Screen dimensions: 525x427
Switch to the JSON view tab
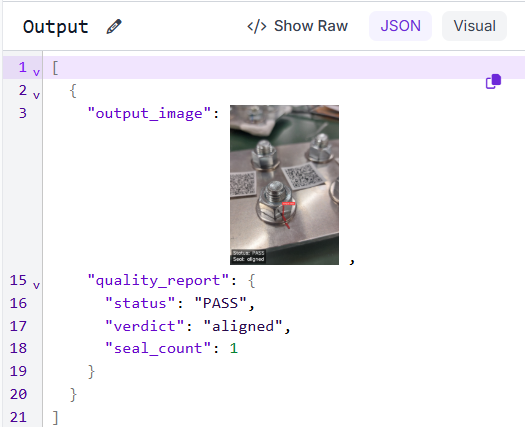click(400, 26)
